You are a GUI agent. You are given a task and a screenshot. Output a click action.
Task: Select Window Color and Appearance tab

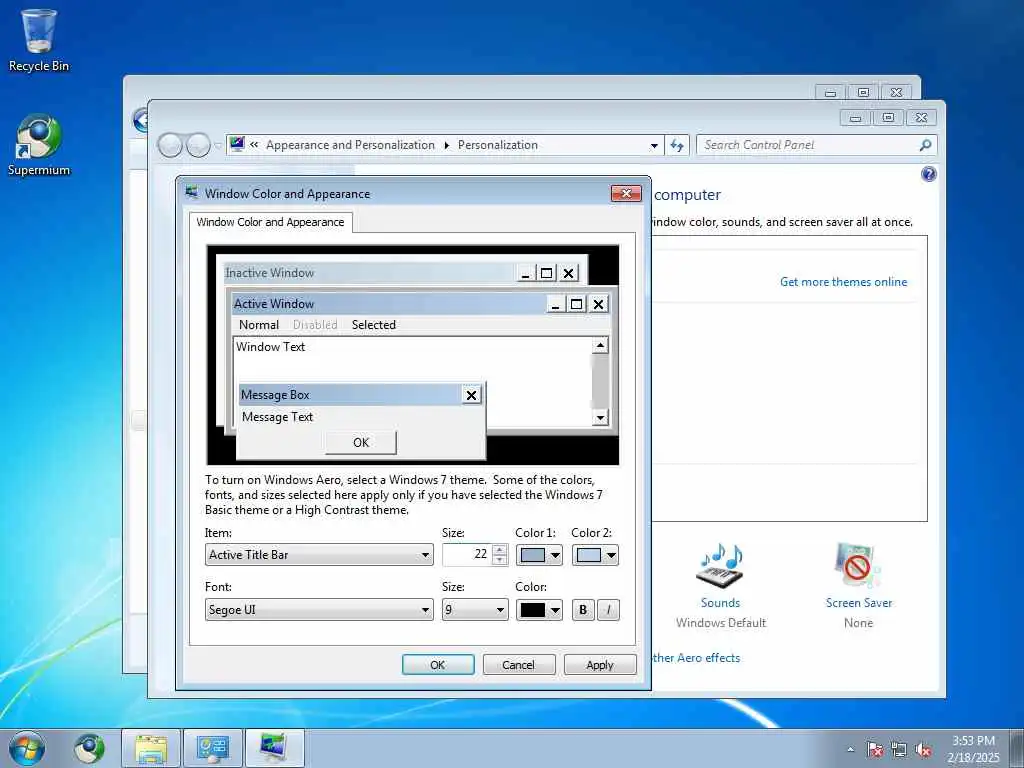(270, 222)
